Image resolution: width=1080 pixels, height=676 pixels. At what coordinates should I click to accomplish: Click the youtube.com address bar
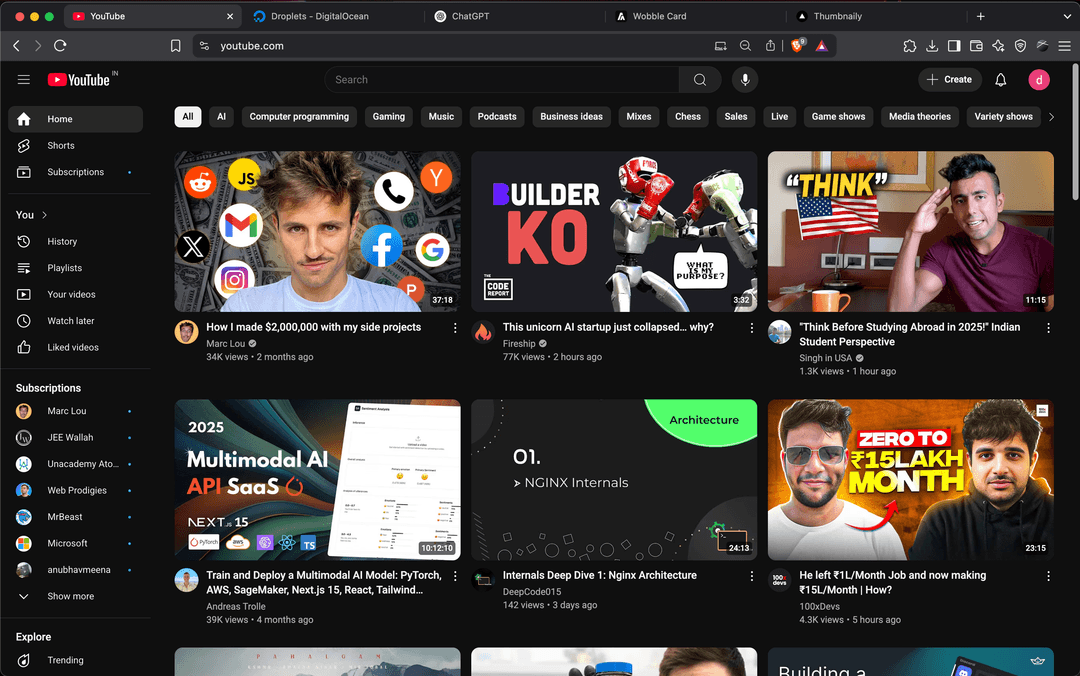[x=455, y=46]
